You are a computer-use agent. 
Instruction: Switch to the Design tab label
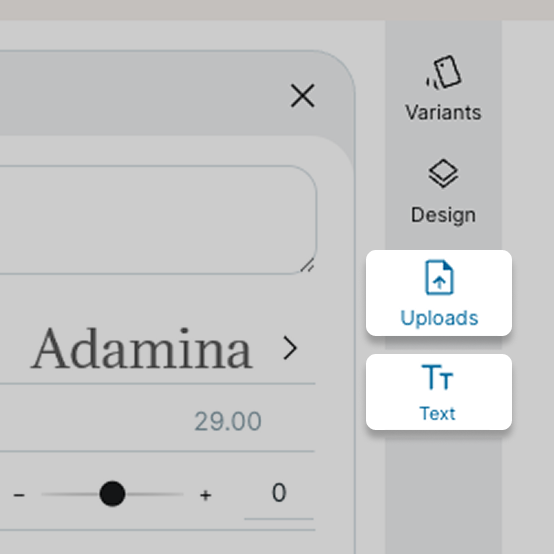[x=443, y=215]
